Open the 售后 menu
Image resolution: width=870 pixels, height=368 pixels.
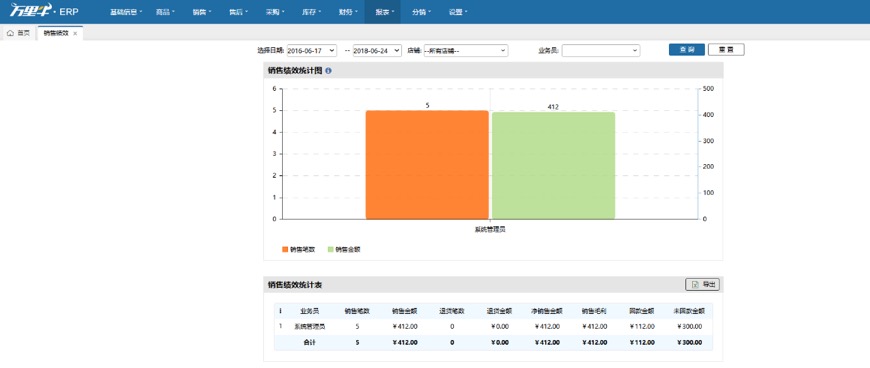pyautogui.click(x=238, y=12)
